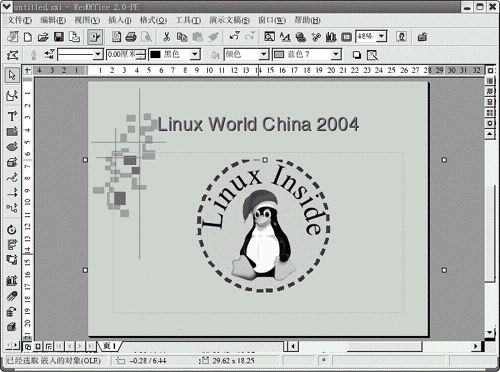Select the arrow selection tool
500x372 pixels.
click(x=12, y=75)
